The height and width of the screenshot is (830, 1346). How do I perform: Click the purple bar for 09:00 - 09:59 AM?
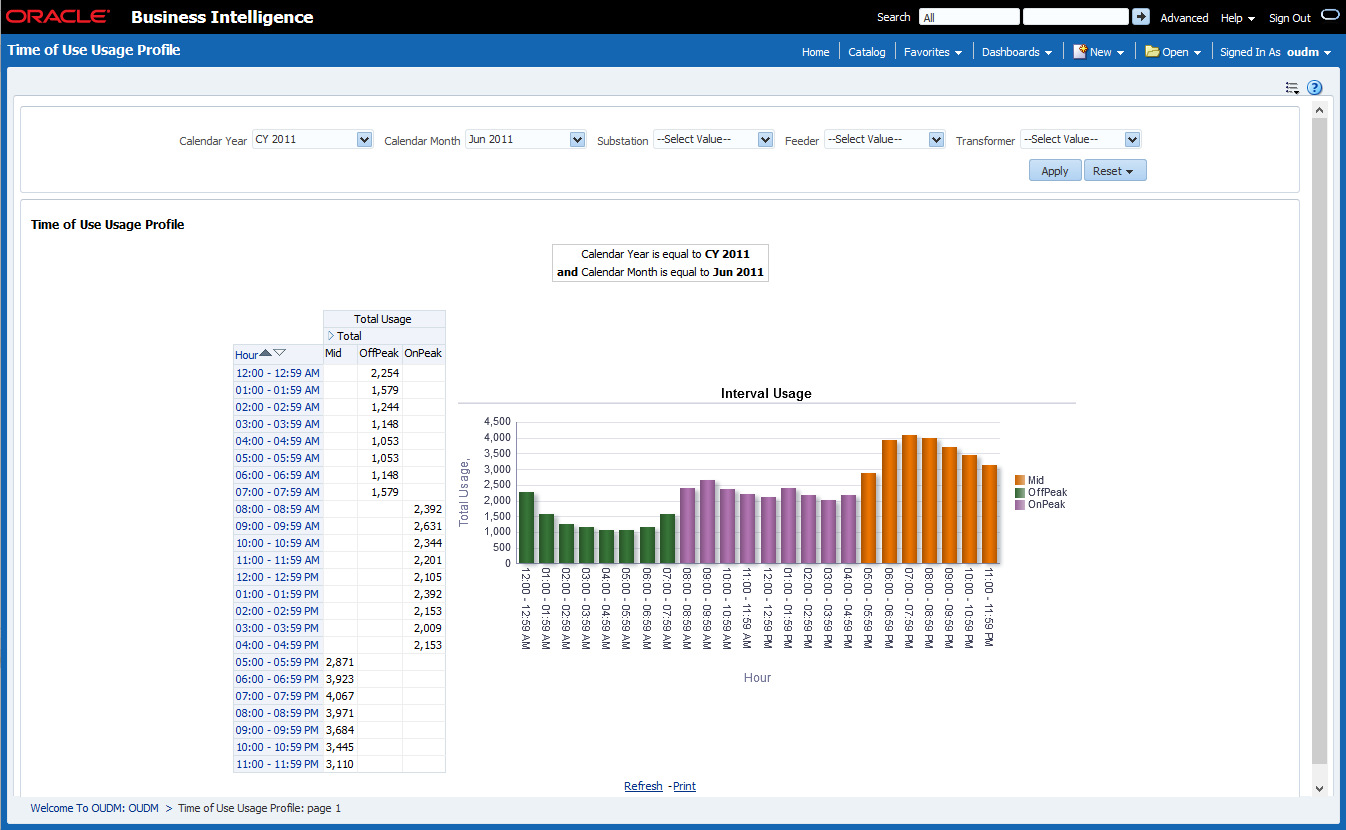(x=707, y=522)
